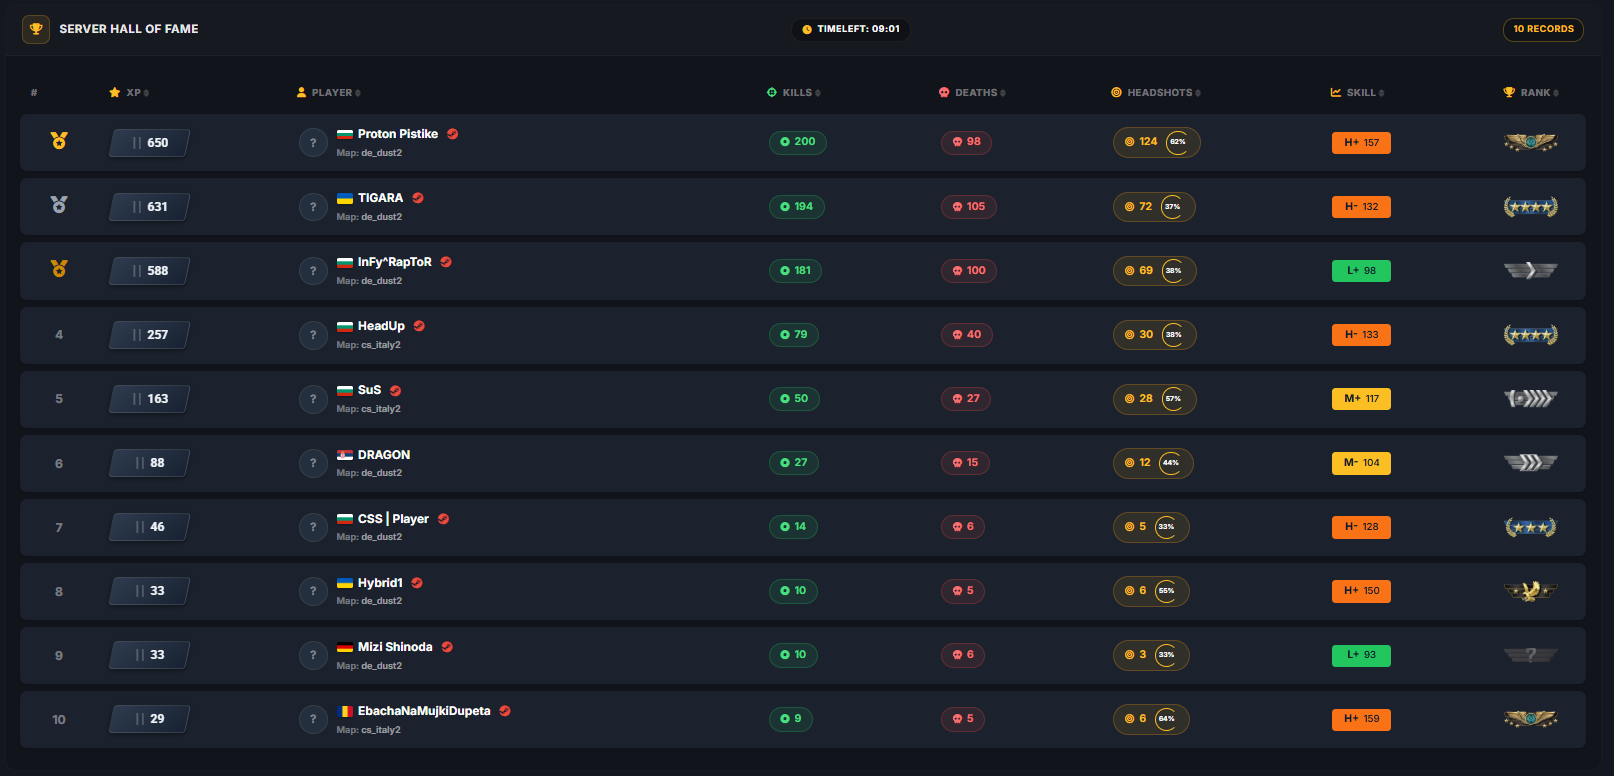This screenshot has width=1614, height=776.
Task: Sort leaderboard by Deaths
Action: 972,93
